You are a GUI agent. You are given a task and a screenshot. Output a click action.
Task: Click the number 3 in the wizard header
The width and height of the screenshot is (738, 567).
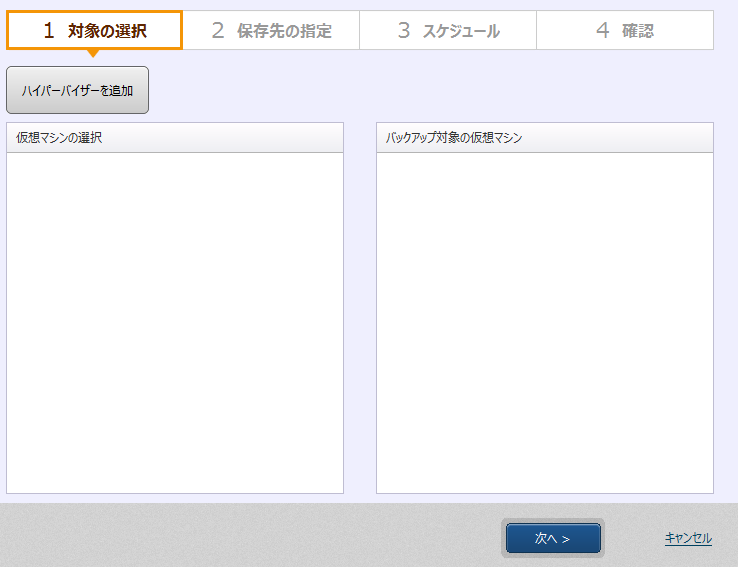404,31
